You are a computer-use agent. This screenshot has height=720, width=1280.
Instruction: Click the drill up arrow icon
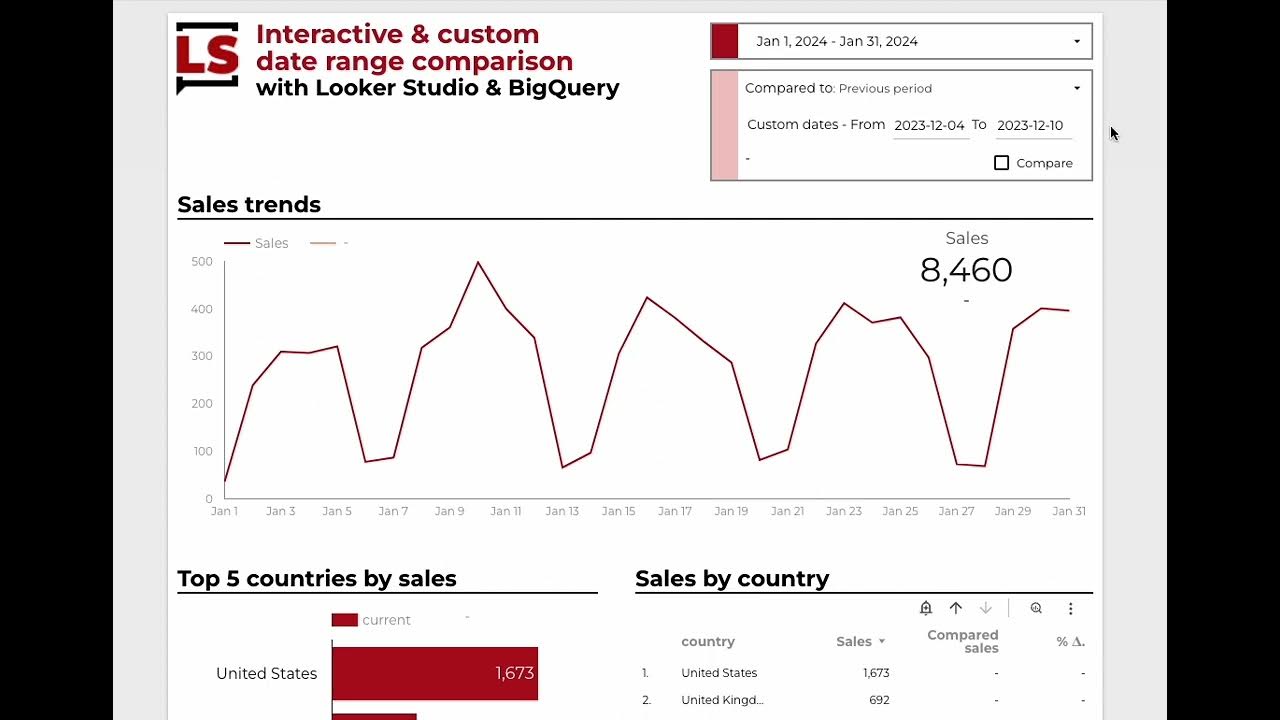[x=956, y=608]
